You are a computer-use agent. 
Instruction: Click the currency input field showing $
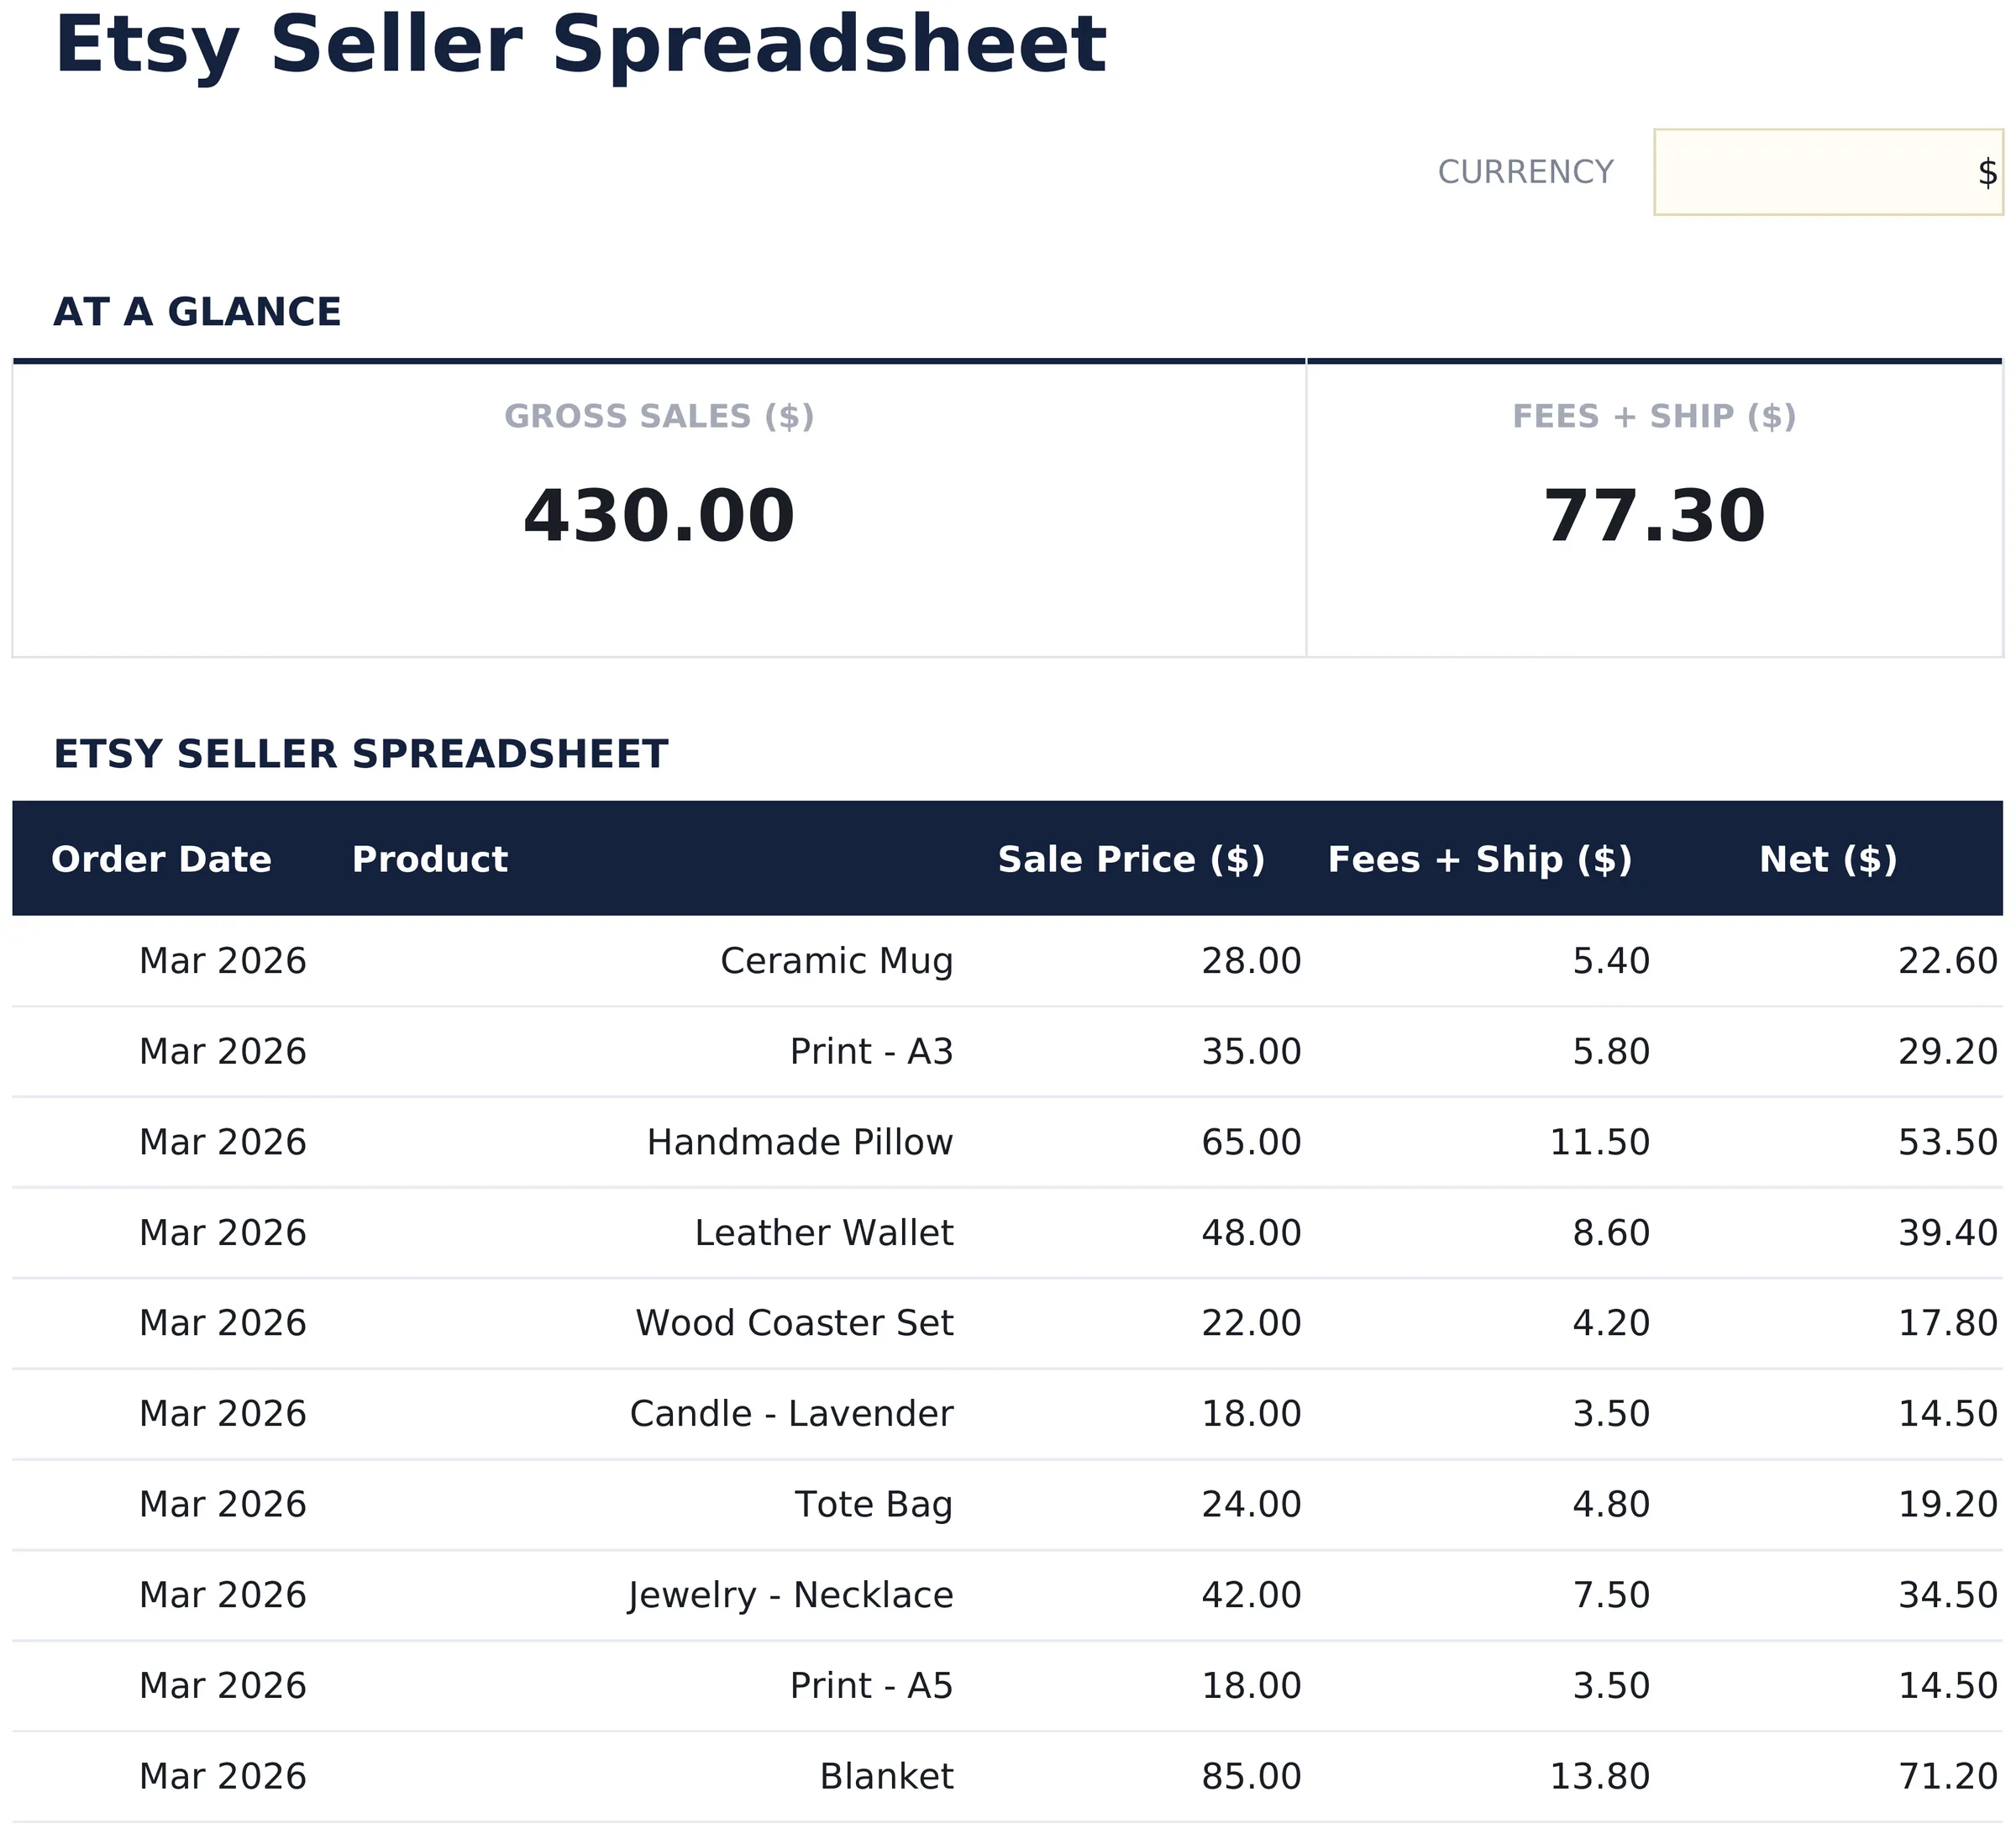(x=1828, y=172)
